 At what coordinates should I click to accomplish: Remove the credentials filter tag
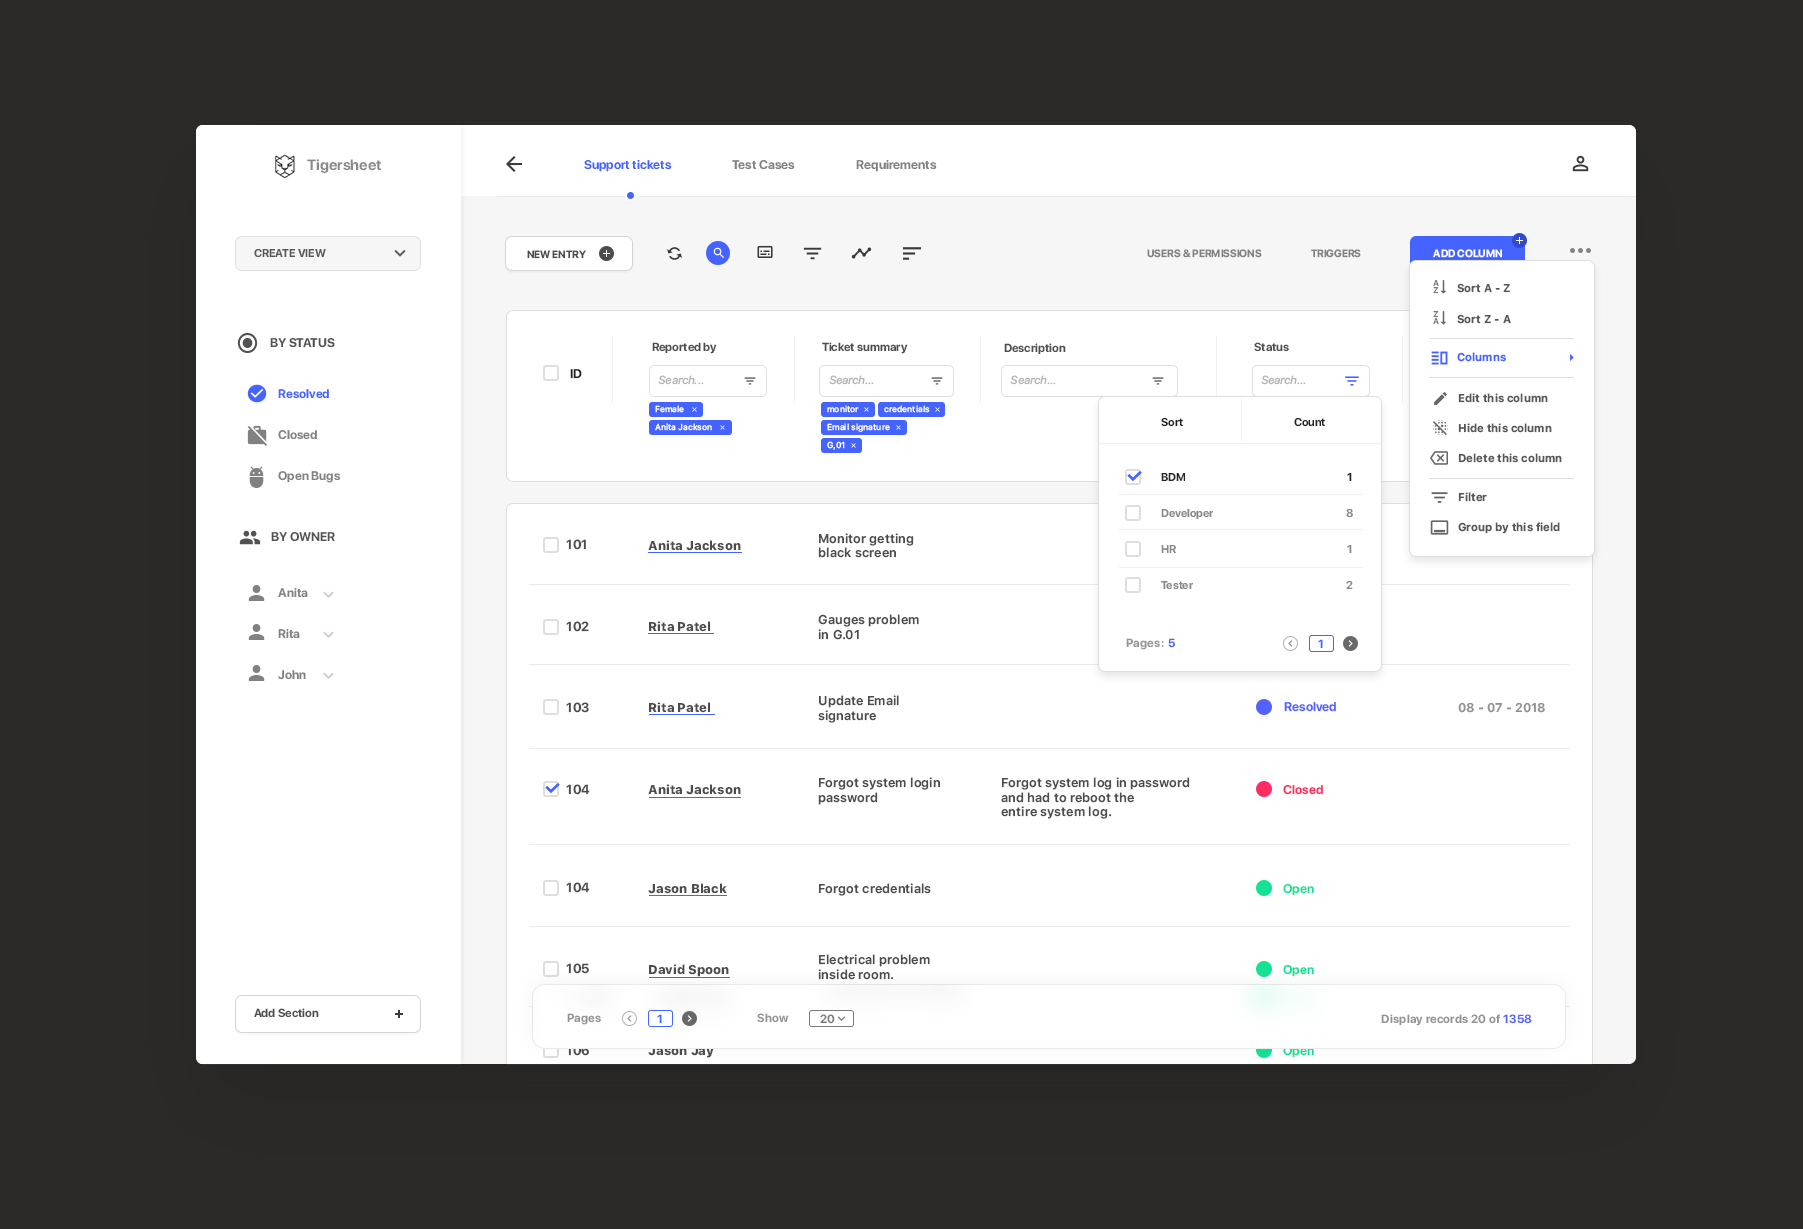coord(937,410)
